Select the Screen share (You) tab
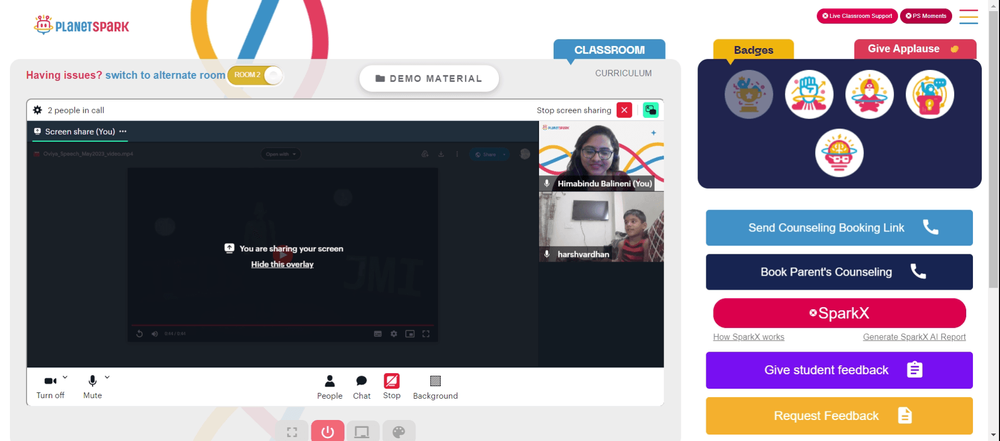 [x=80, y=131]
